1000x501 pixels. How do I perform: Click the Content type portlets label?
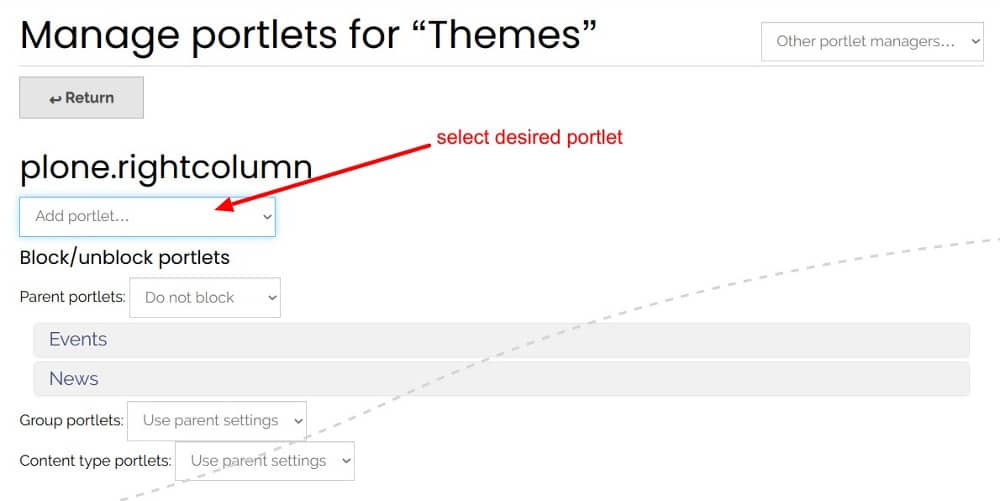[x=96, y=461]
